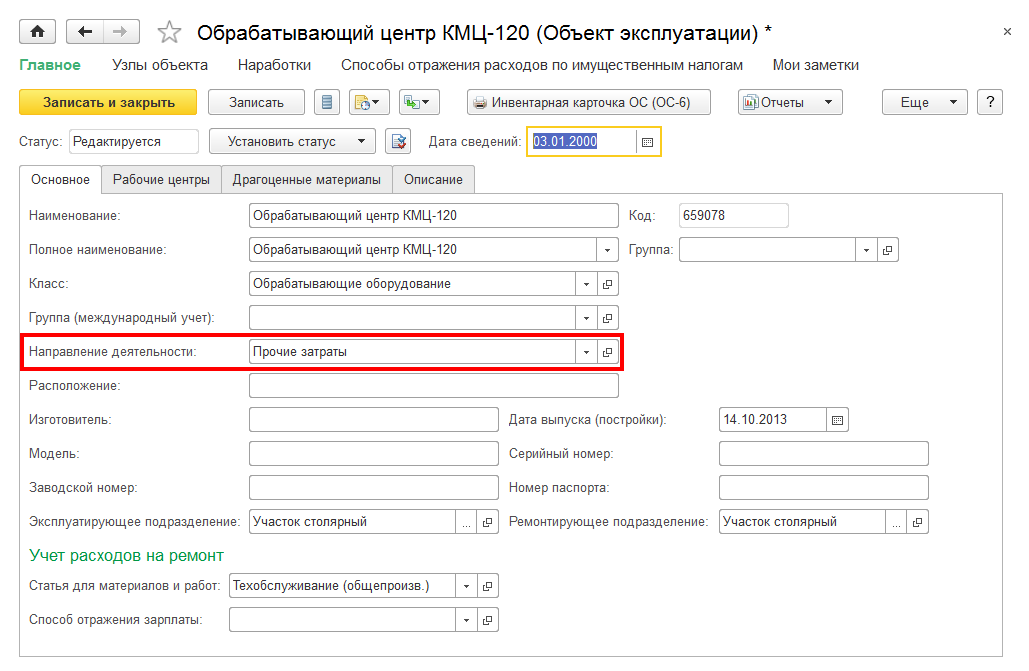Expand Направление деятельности dropdown arrow
The height and width of the screenshot is (671, 1029).
[586, 352]
